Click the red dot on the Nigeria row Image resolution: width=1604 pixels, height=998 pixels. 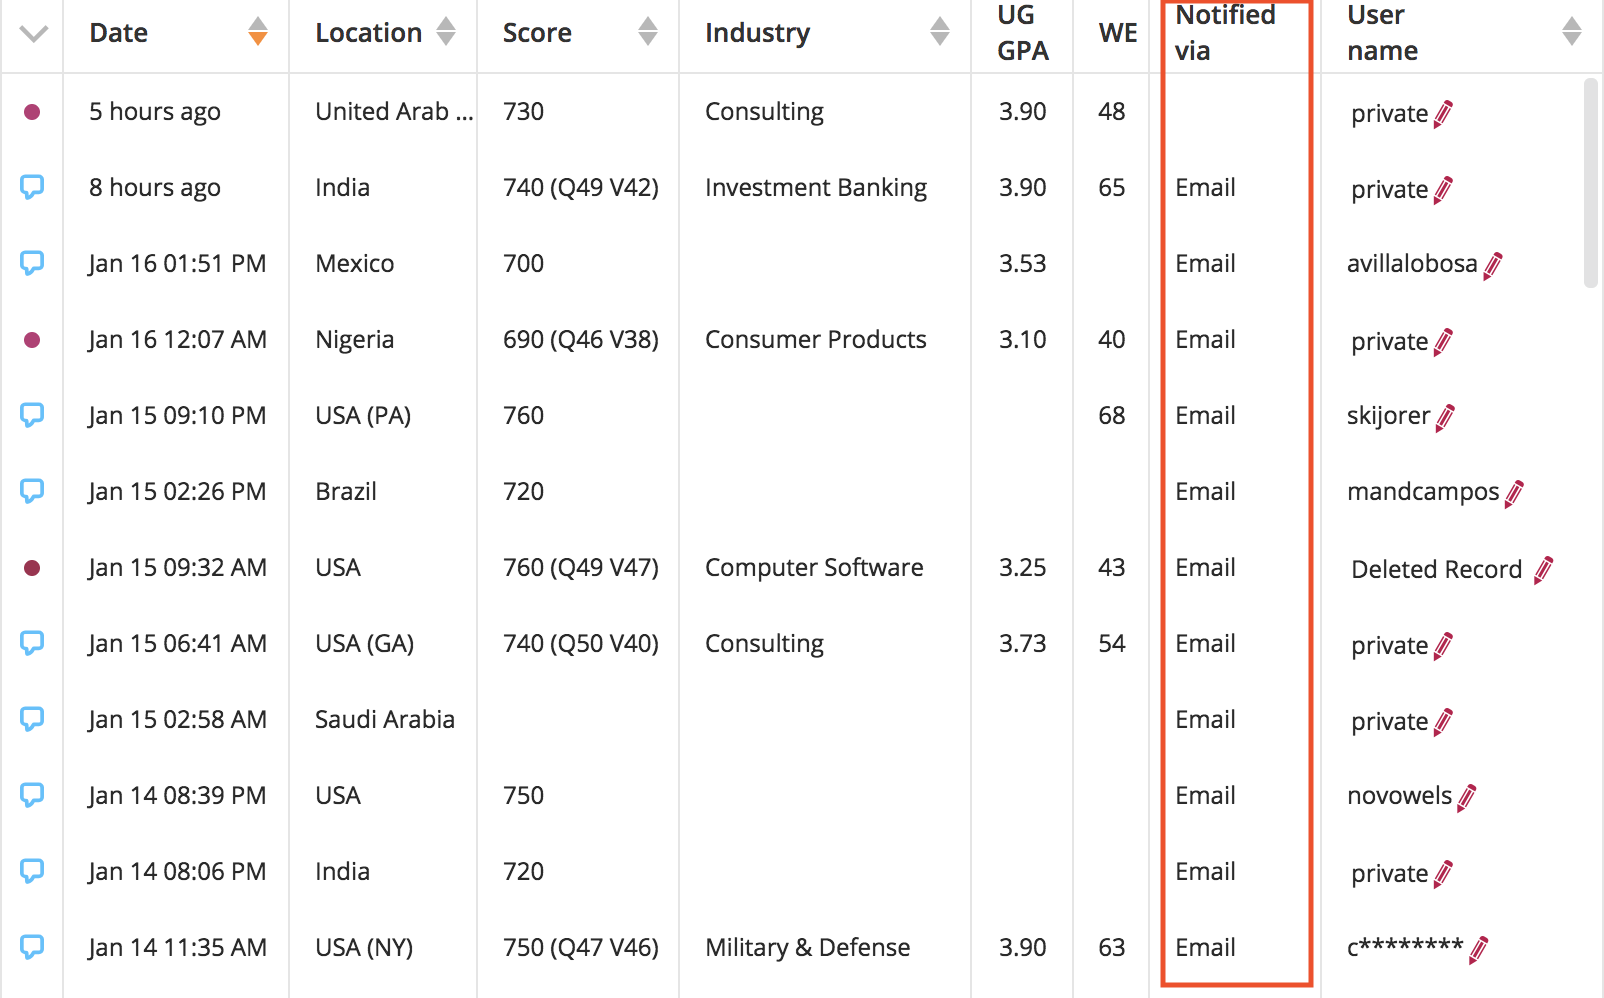click(32, 340)
